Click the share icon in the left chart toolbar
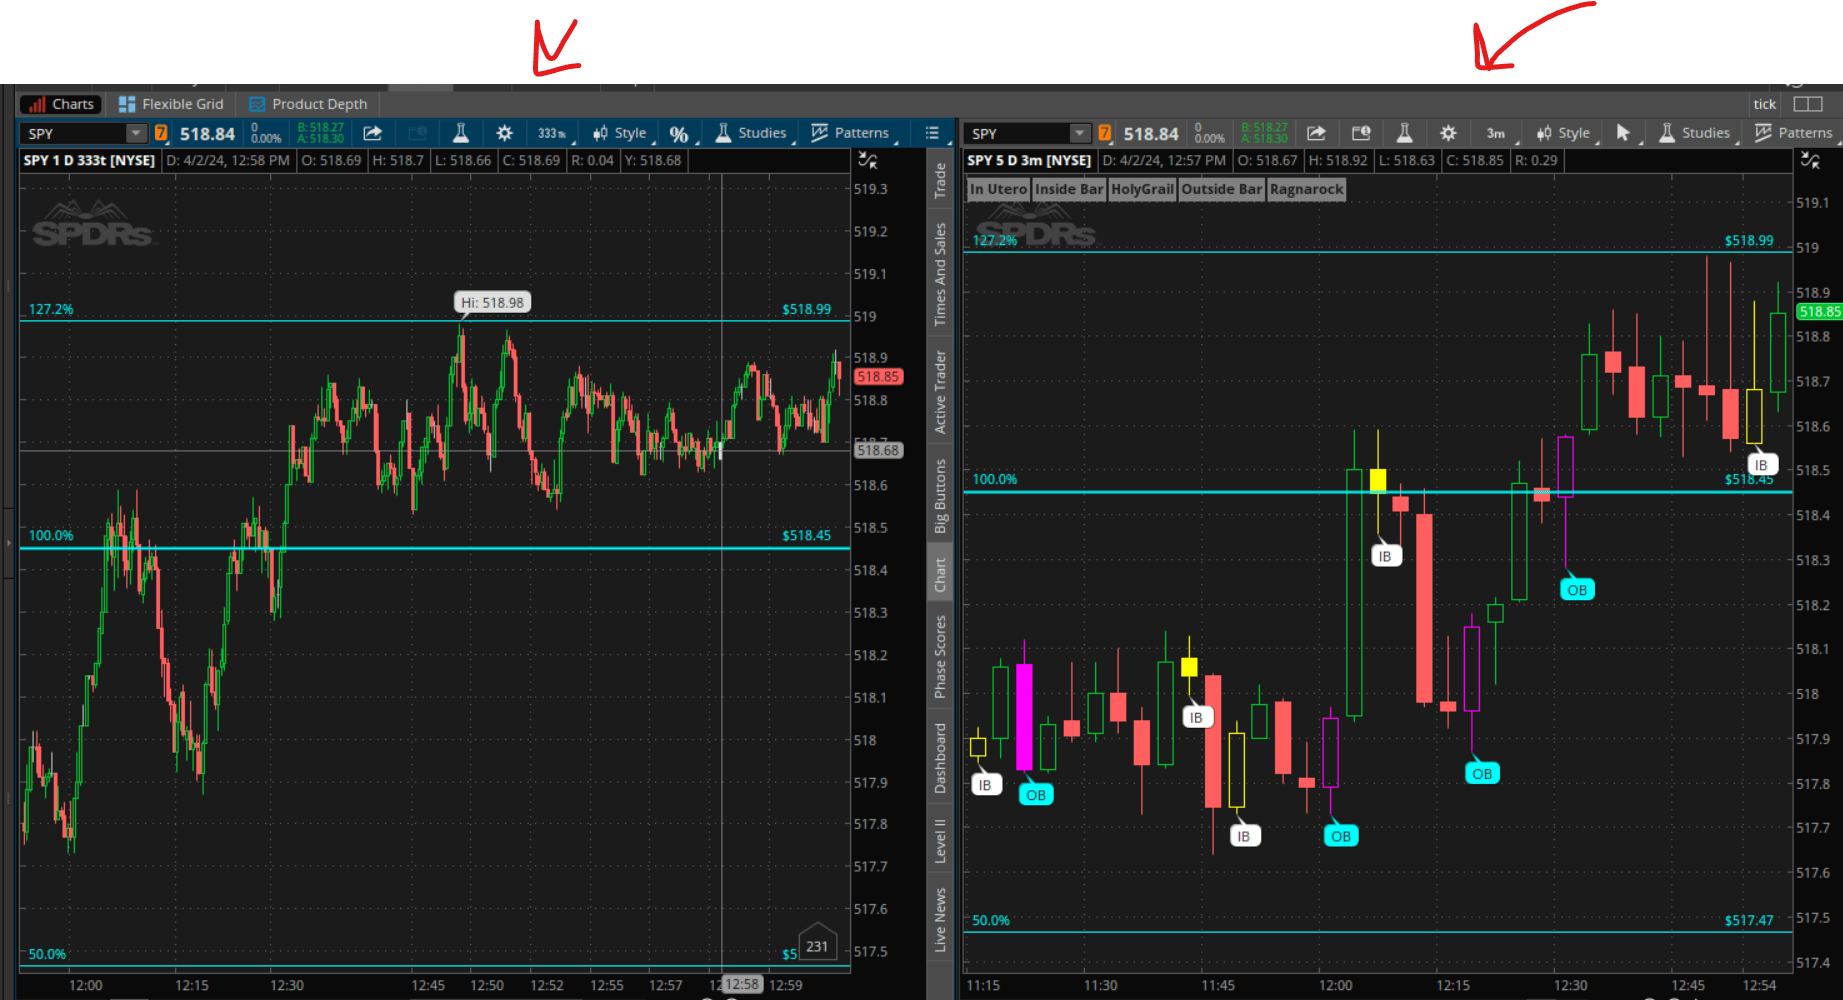The image size is (1843, 1000). pos(372,133)
